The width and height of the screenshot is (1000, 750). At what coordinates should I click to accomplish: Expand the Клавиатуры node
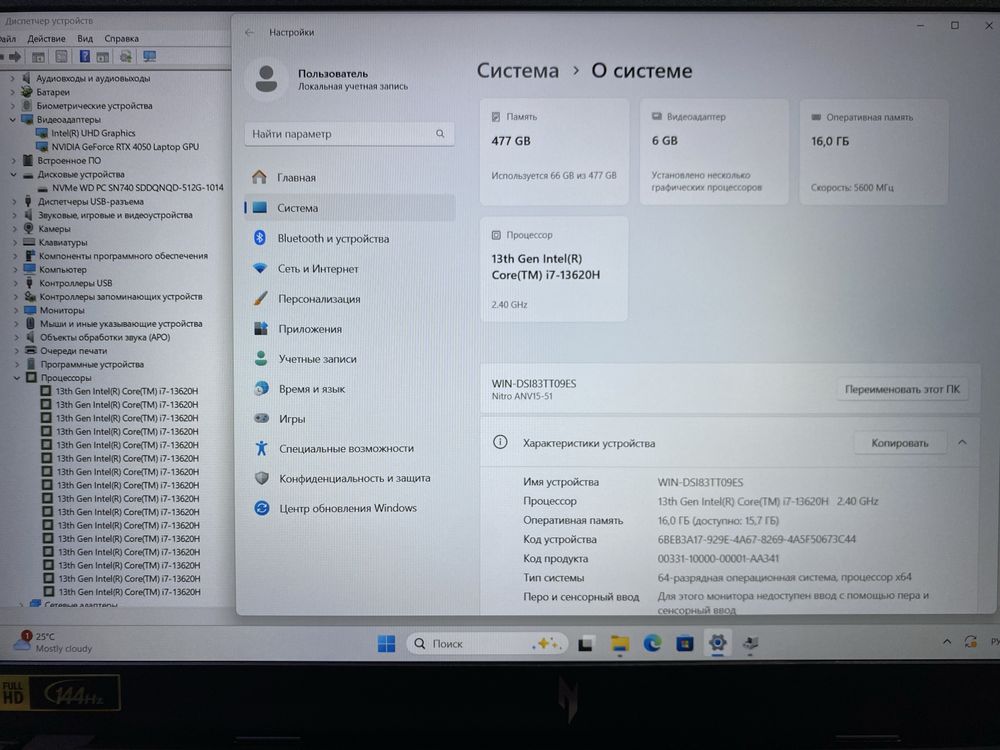(15, 242)
